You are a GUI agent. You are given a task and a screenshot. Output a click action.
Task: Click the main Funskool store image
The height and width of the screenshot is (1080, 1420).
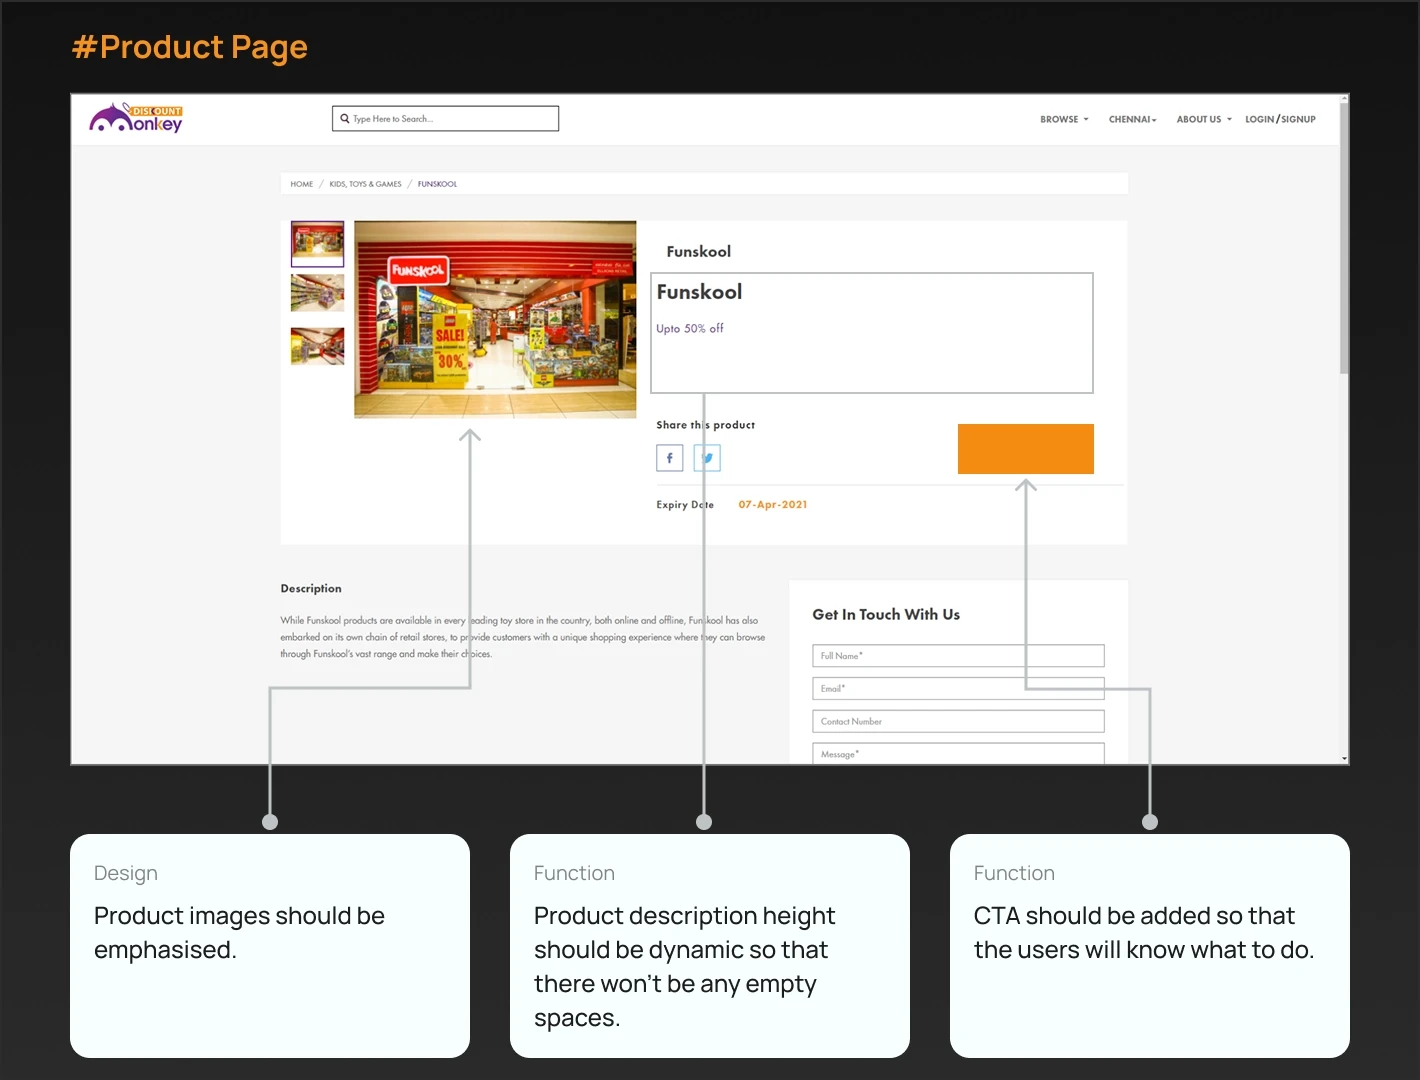coord(495,319)
